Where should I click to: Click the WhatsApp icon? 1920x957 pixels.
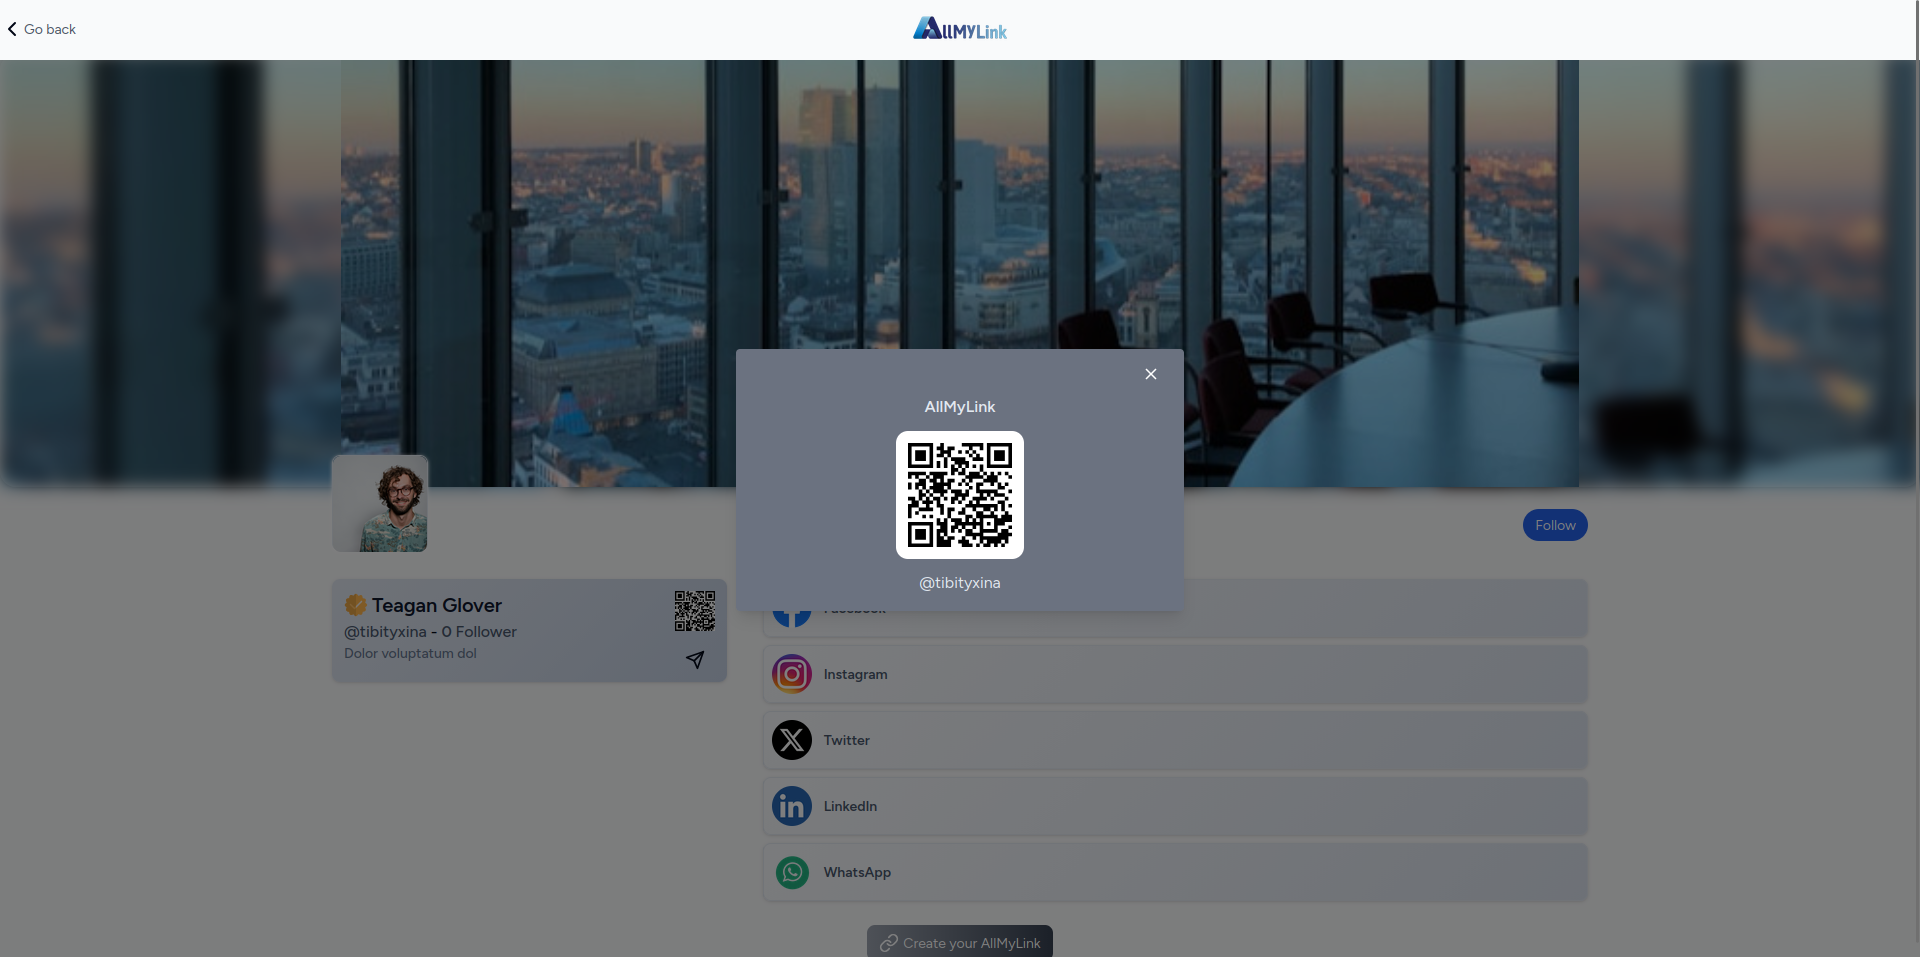(x=791, y=872)
